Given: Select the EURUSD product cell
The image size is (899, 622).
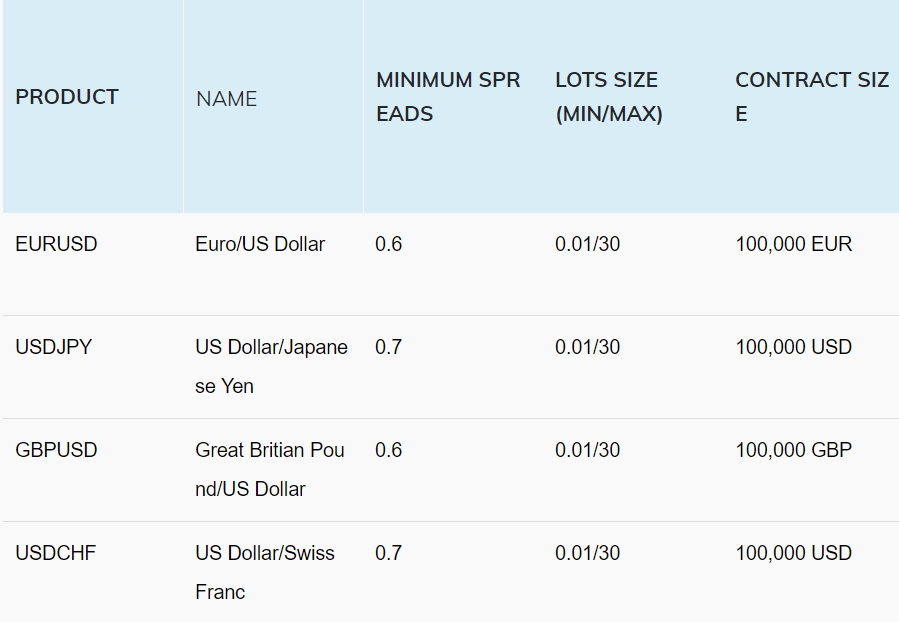Looking at the screenshot, I should pyautogui.click(x=56, y=244).
